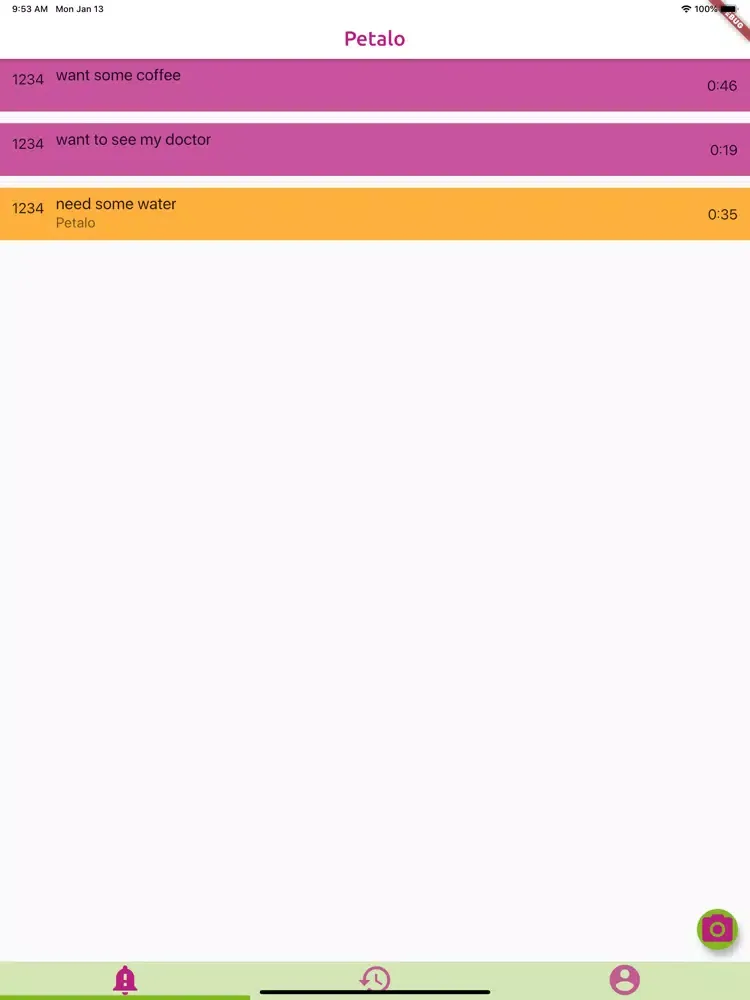Screen dimensions: 750x1000
Task: Click the 0:35 timer
Action: click(723, 214)
